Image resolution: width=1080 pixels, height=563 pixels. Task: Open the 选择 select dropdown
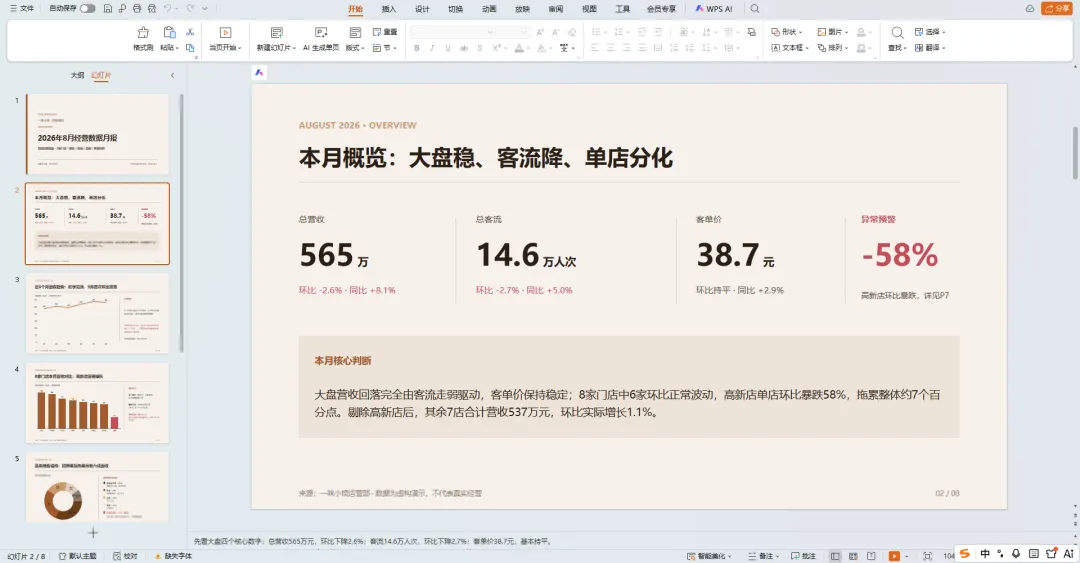[930, 32]
